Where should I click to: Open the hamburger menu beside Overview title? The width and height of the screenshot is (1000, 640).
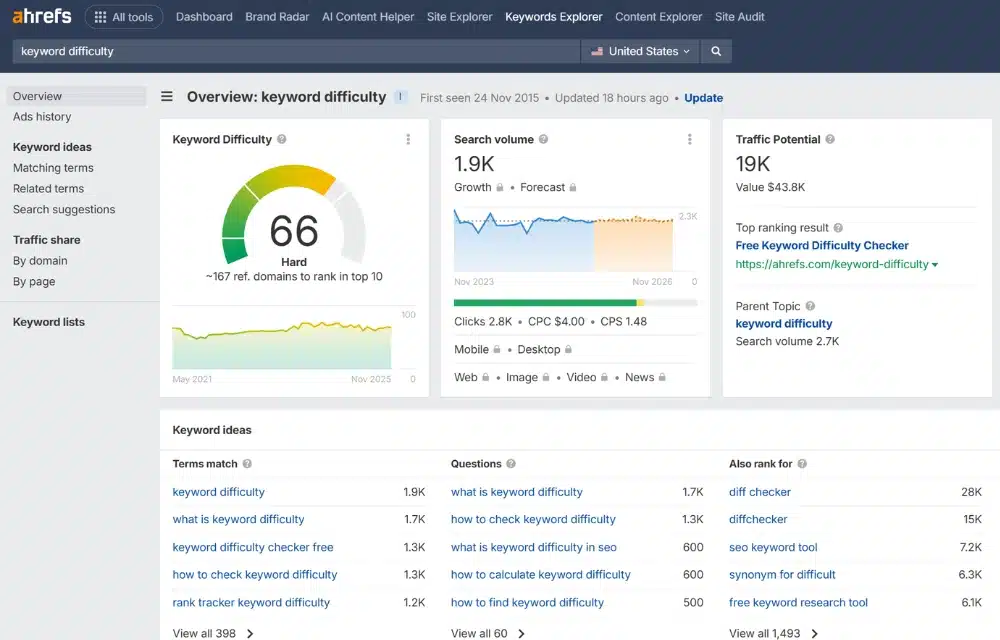(x=166, y=96)
